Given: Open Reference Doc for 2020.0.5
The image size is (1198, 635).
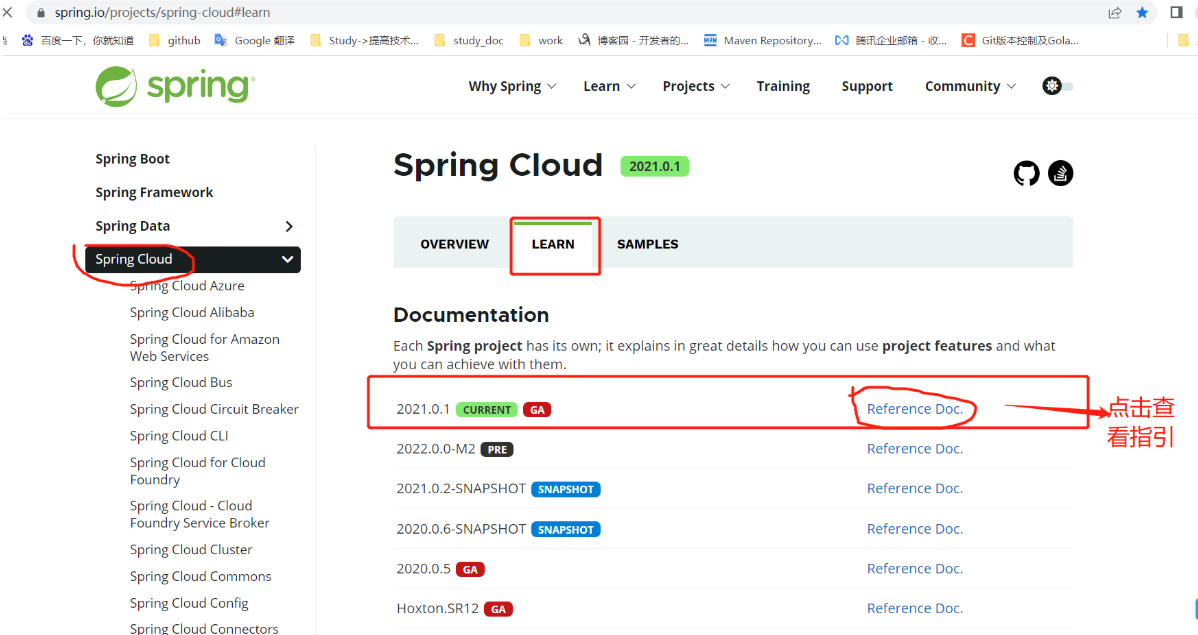Looking at the screenshot, I should (x=915, y=569).
